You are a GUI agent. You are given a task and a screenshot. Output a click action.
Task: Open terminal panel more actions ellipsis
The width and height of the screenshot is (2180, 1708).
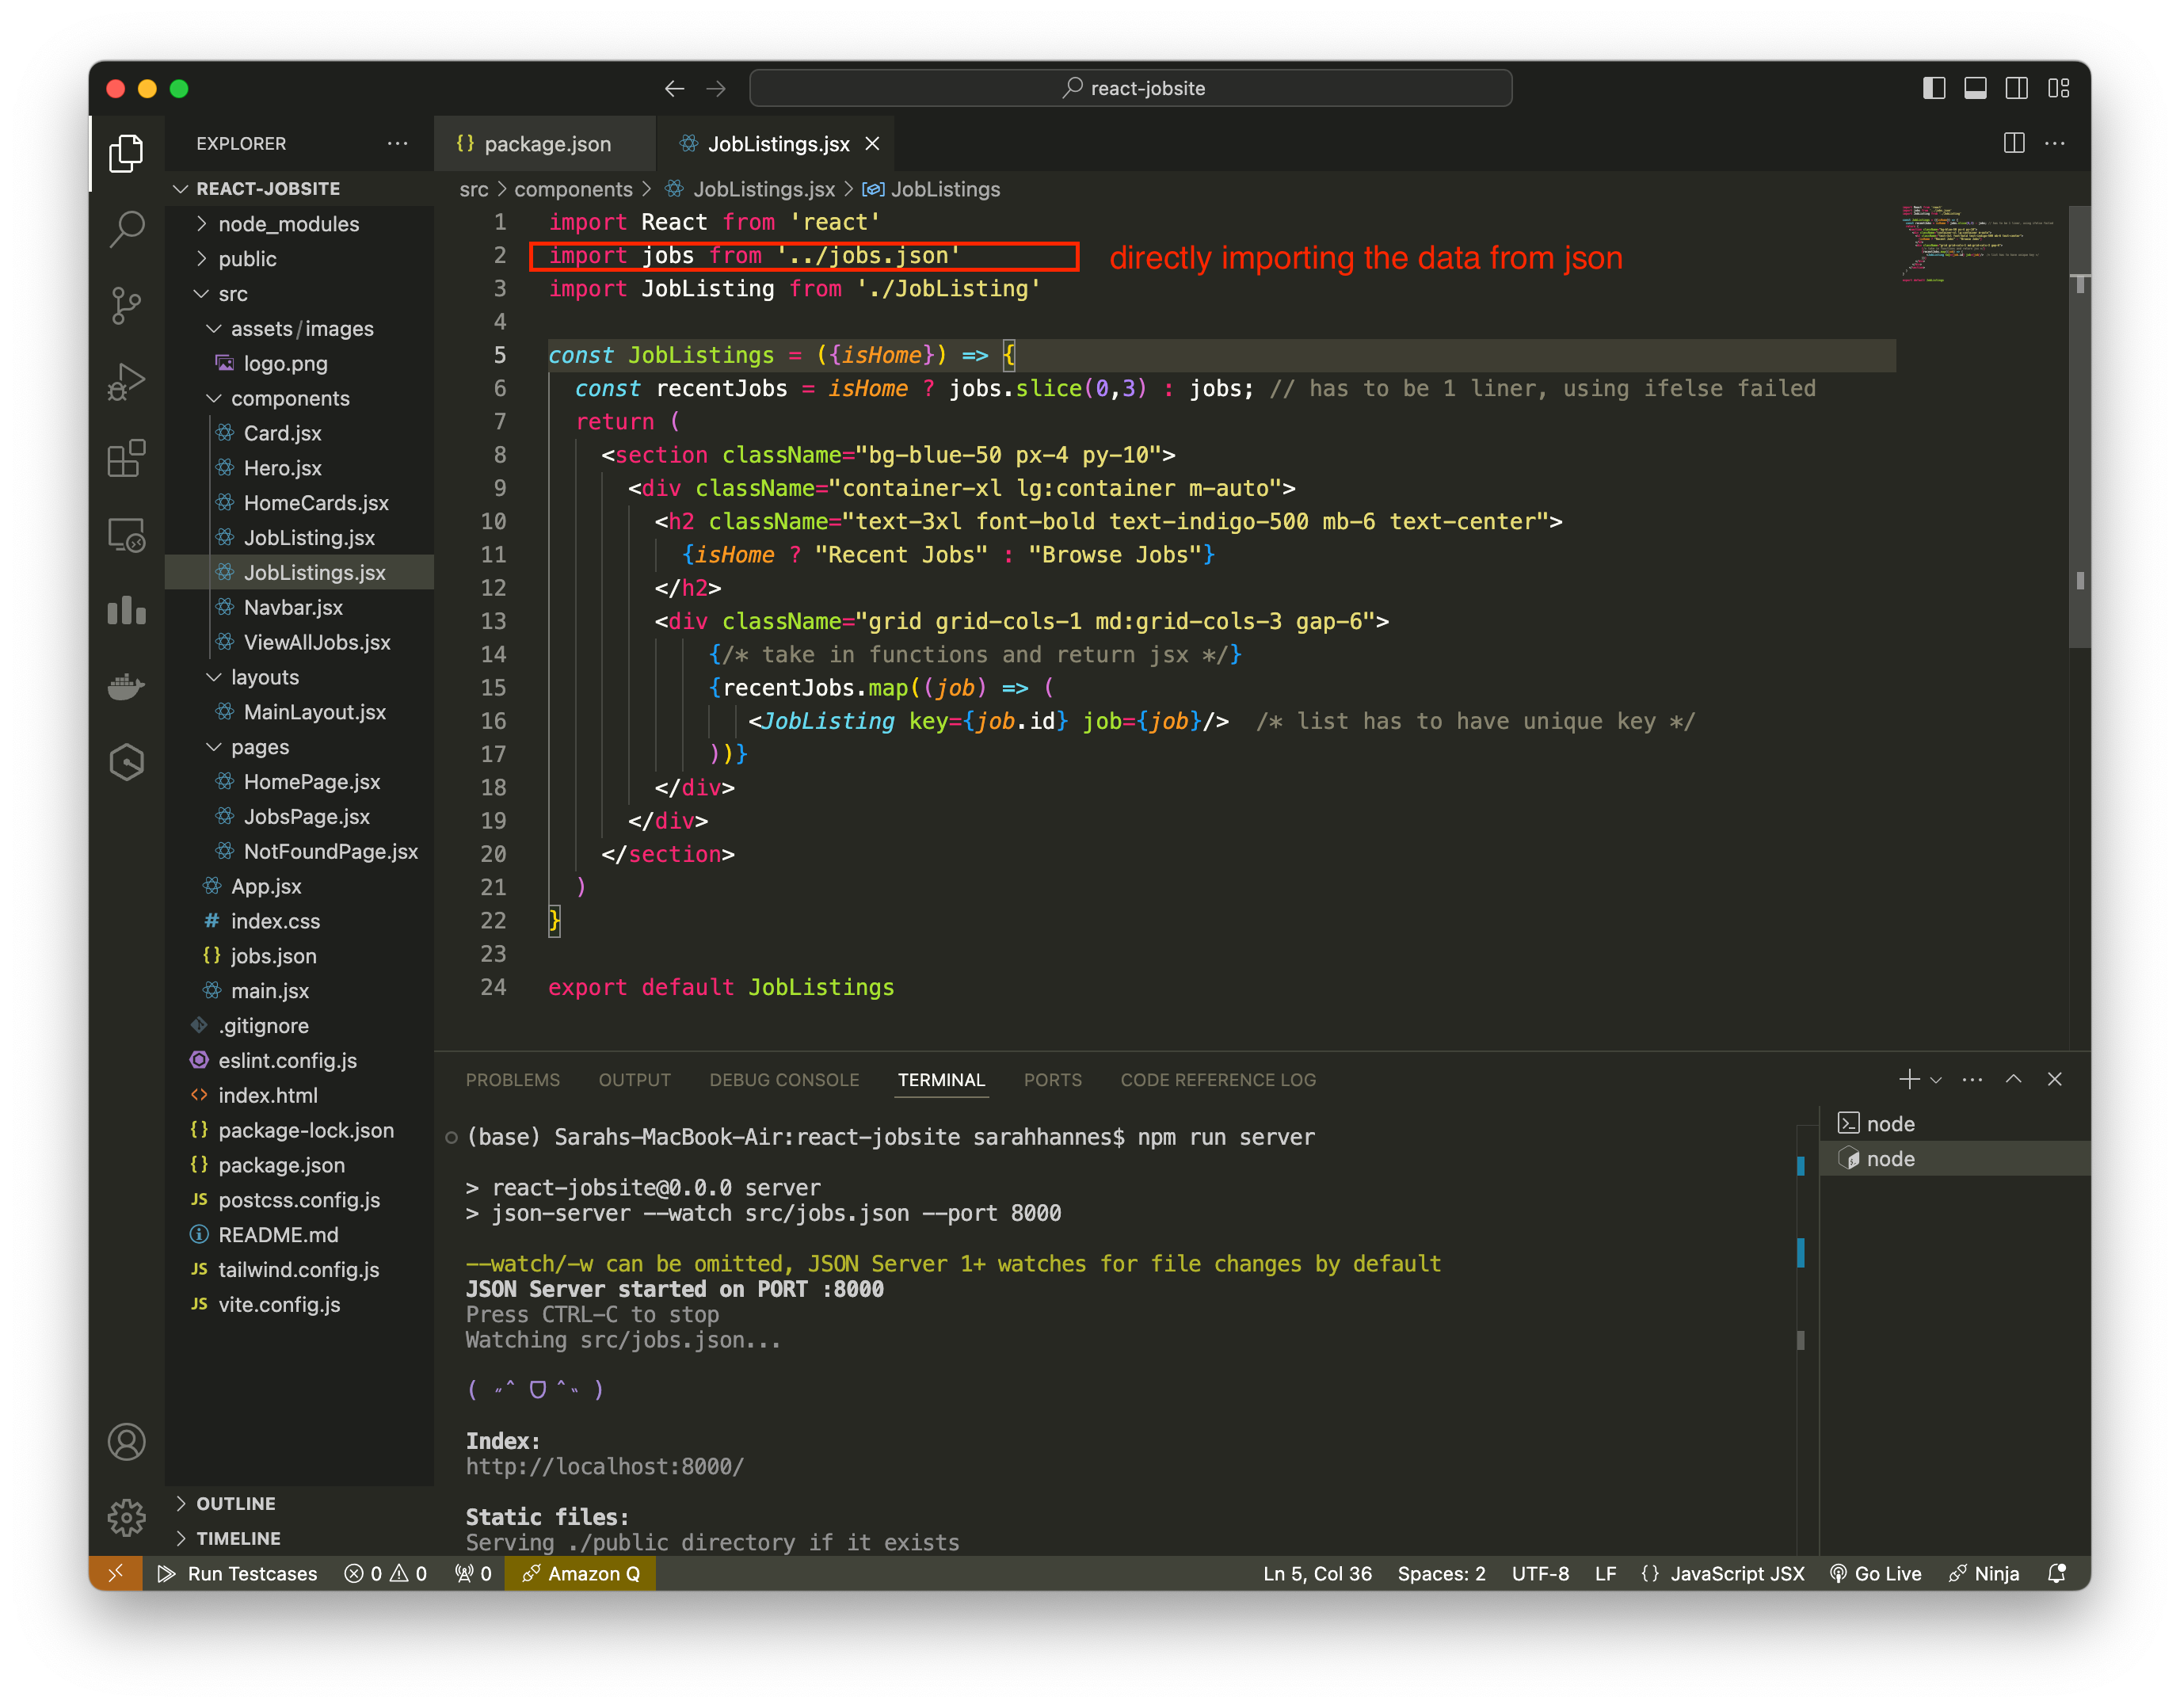(1972, 1079)
